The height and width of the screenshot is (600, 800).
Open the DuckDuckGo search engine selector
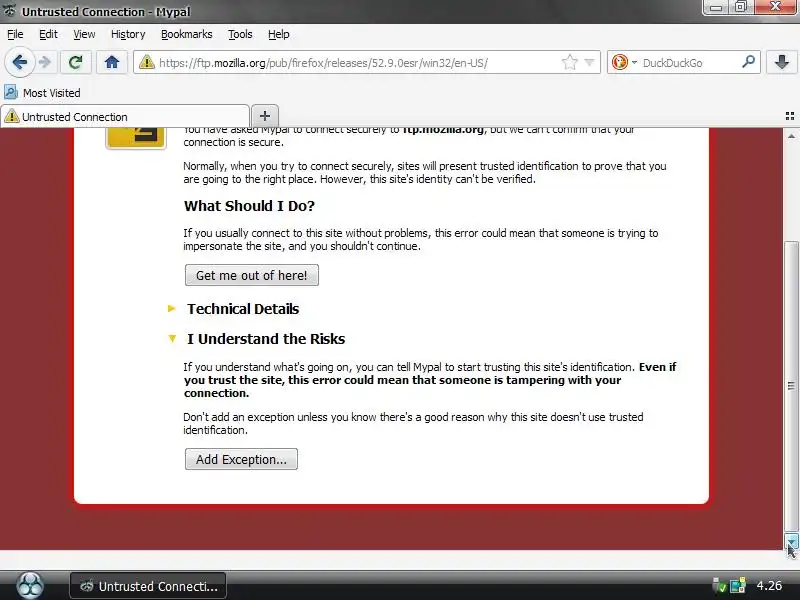coord(623,63)
